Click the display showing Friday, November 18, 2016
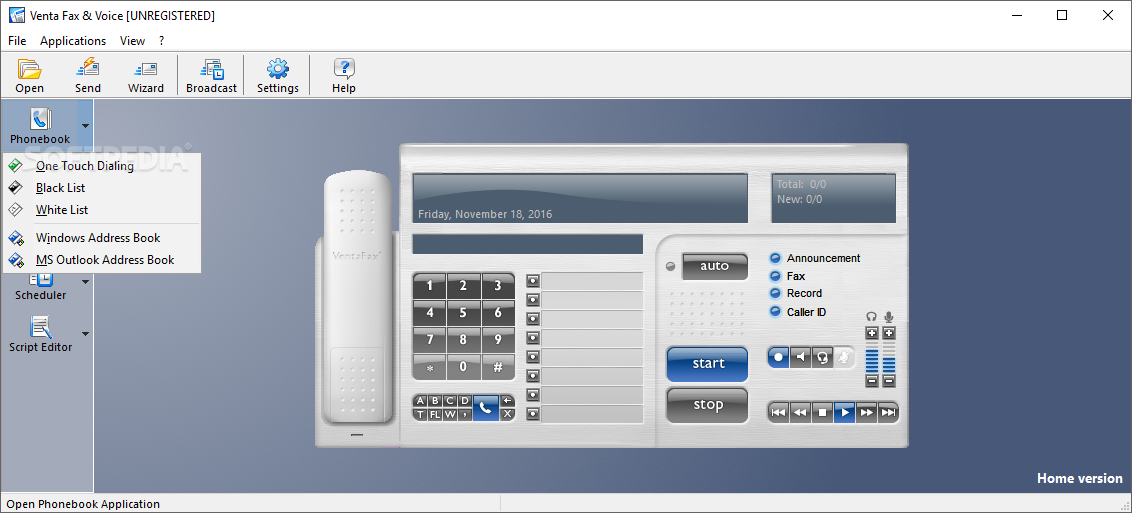1132x513 pixels. 580,198
